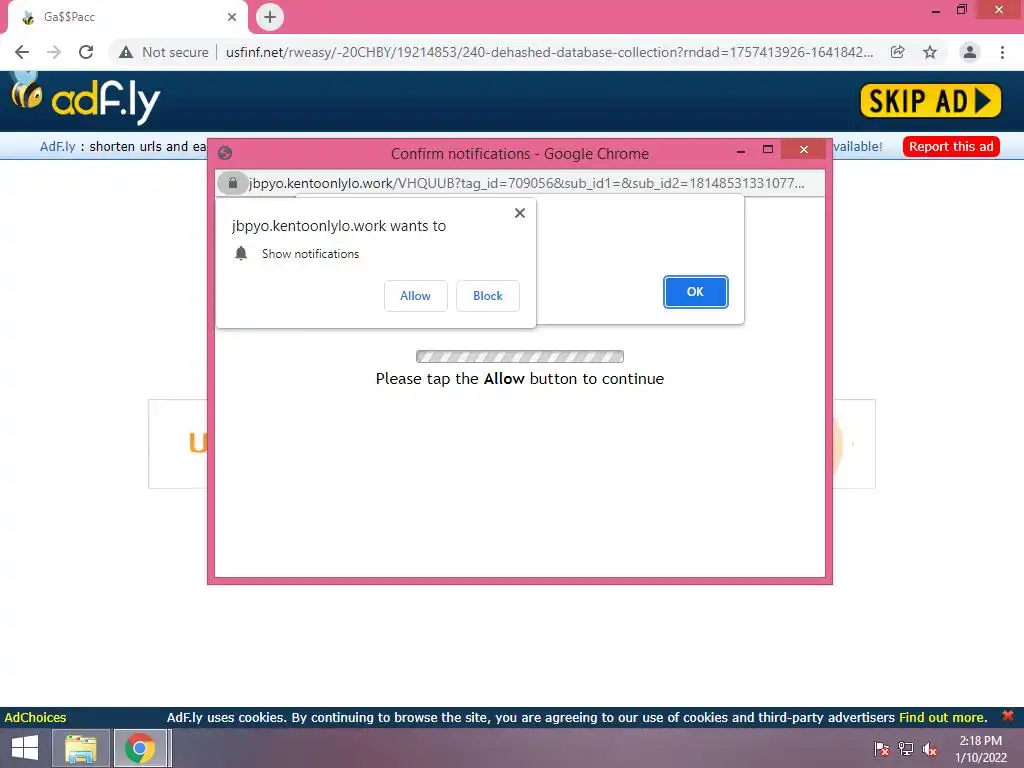This screenshot has width=1024, height=768.
Task: Open the Chrome profile avatar menu
Action: (970, 52)
